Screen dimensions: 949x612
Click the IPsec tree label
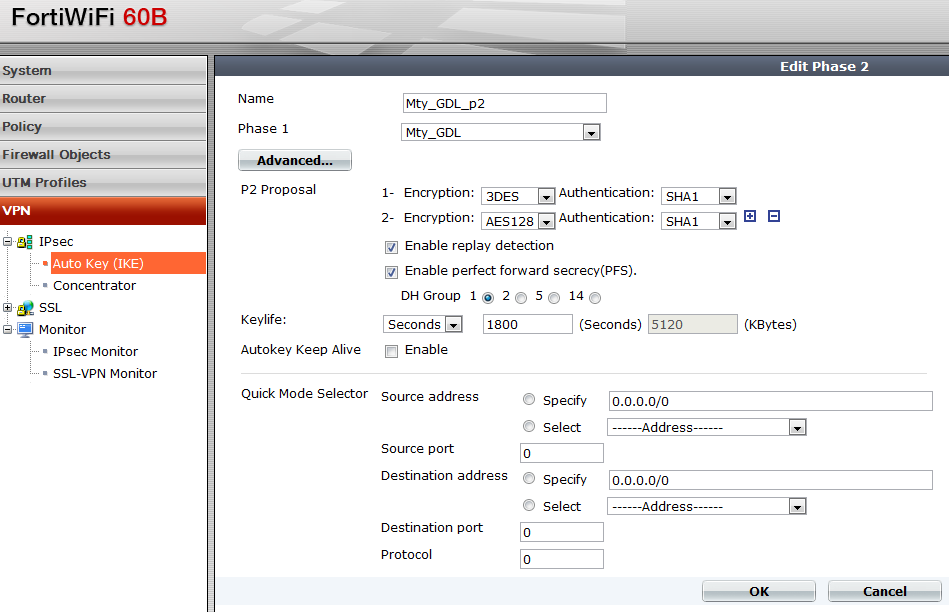(56, 242)
